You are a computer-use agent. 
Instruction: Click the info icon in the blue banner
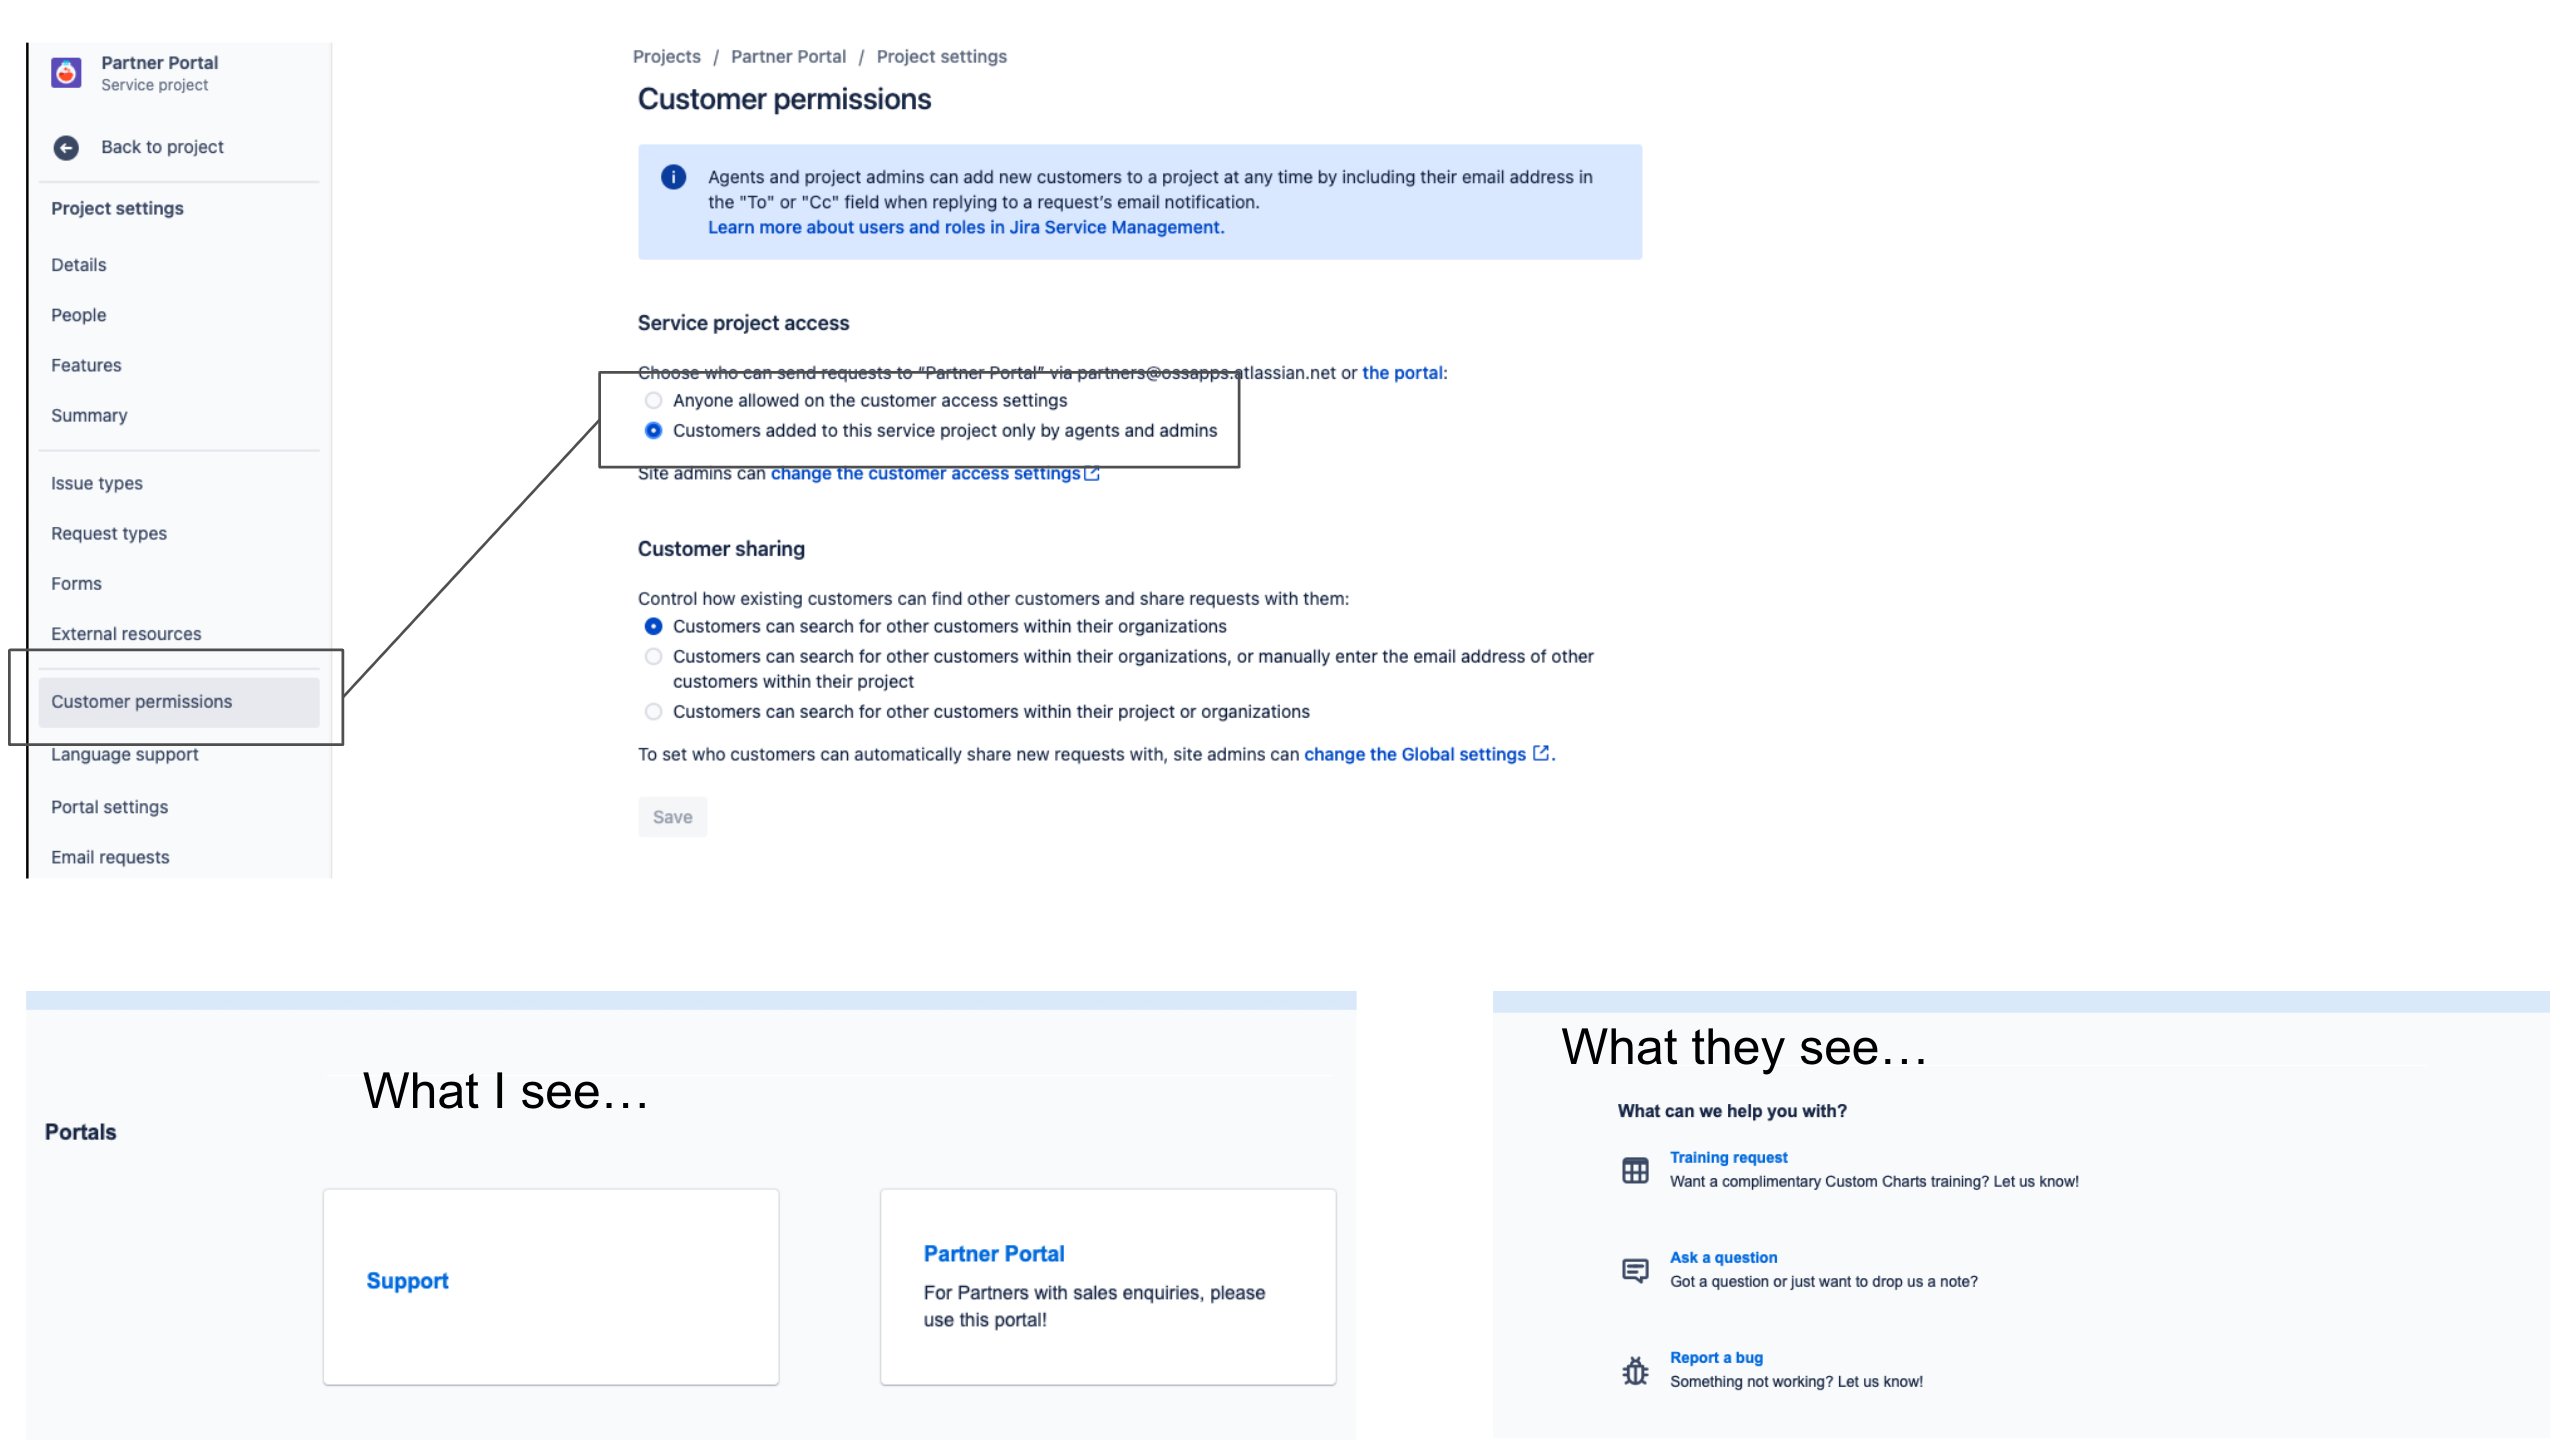(673, 178)
